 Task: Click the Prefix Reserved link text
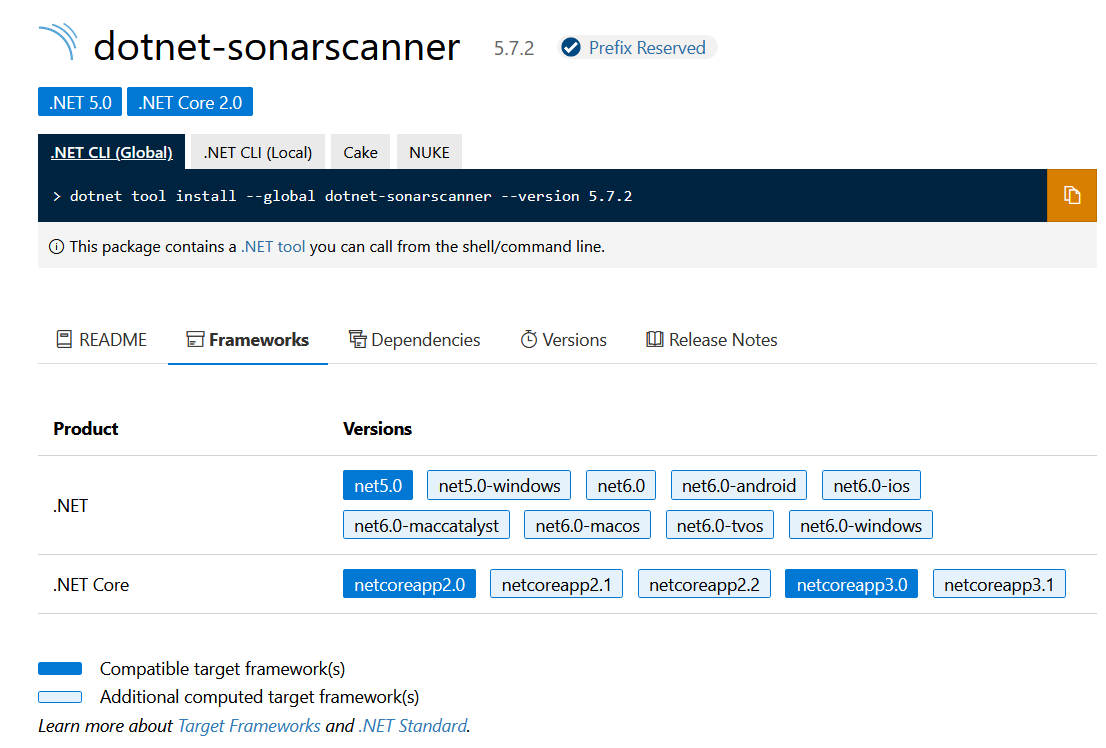pos(647,47)
